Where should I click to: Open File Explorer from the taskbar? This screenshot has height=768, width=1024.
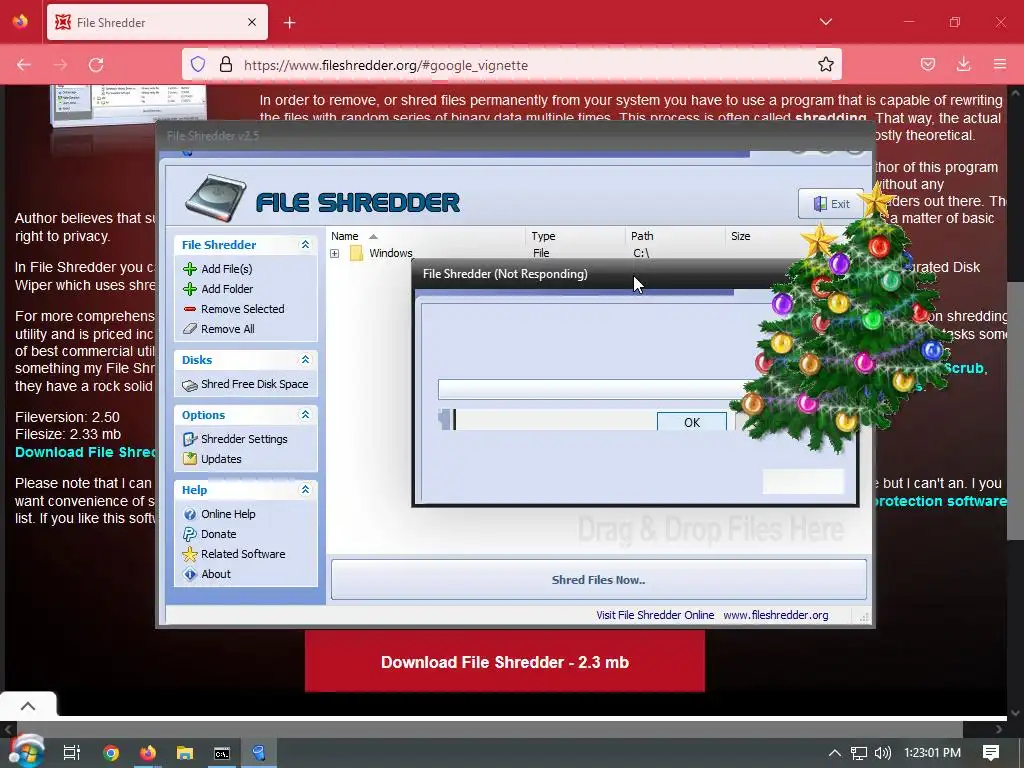[x=185, y=753]
